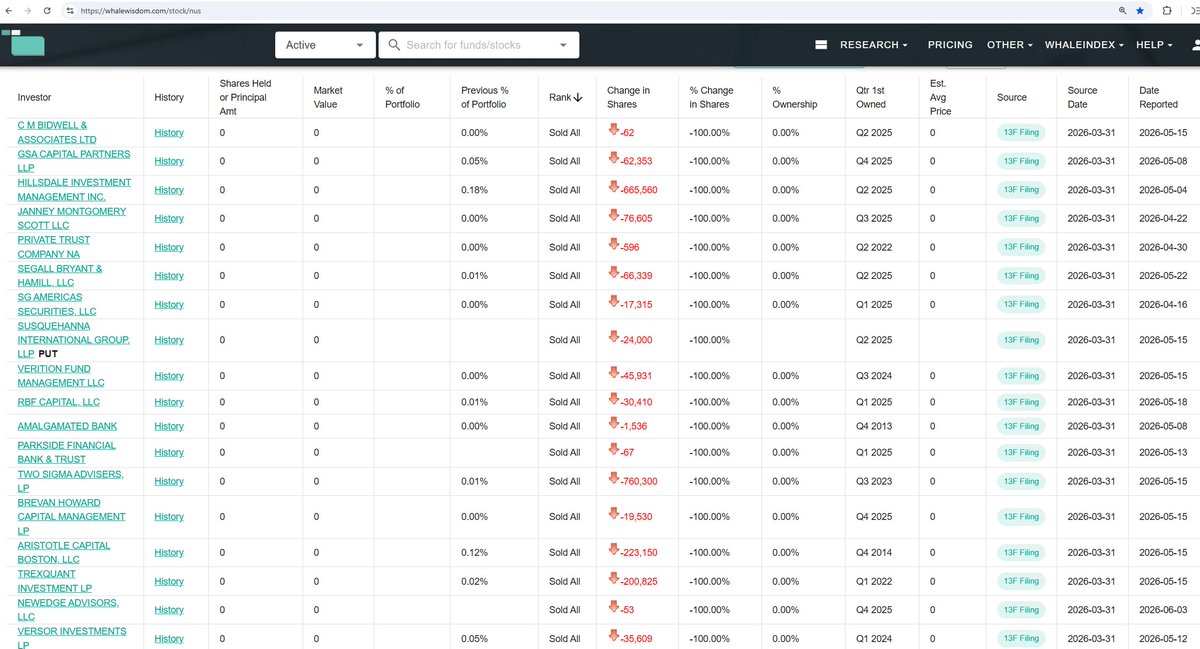1200x649 pixels.
Task: Click the WhaleWisdom logo
Action: (x=23, y=42)
